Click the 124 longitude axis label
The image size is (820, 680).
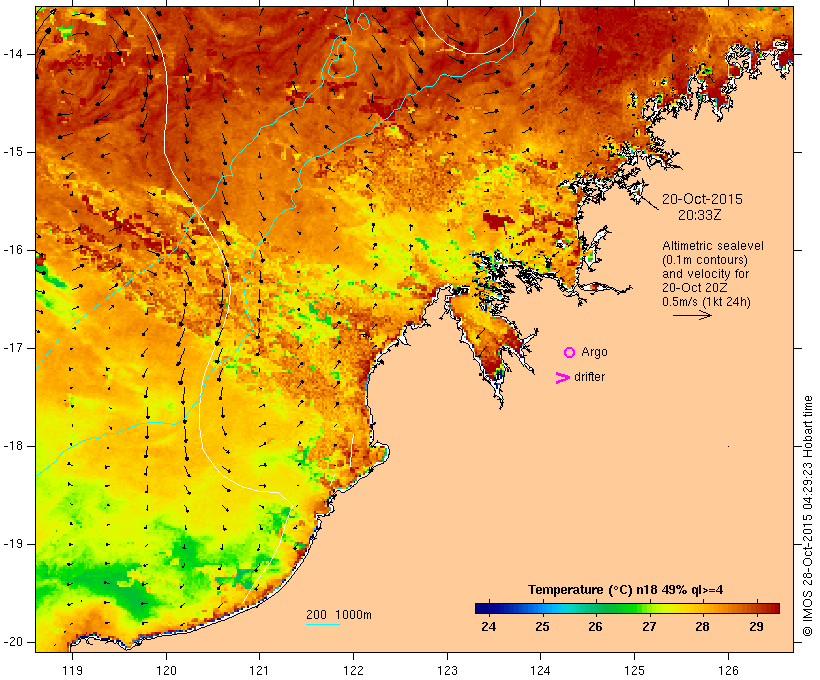(541, 670)
